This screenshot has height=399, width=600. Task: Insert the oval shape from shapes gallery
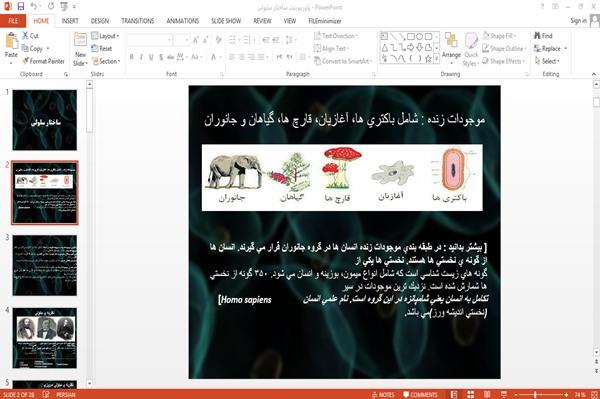click(420, 37)
